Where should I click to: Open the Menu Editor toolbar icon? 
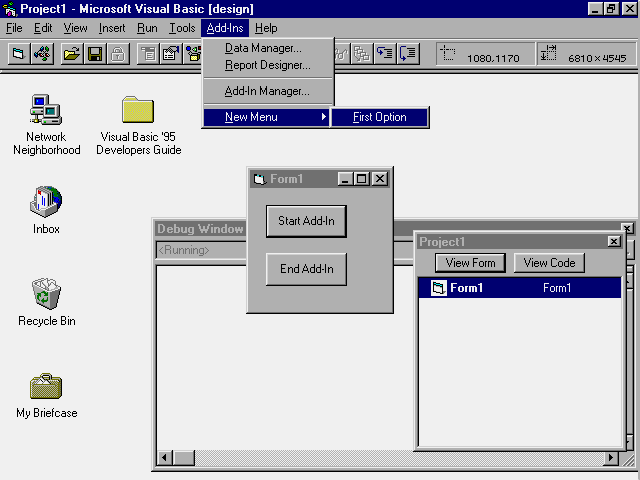coord(147,53)
